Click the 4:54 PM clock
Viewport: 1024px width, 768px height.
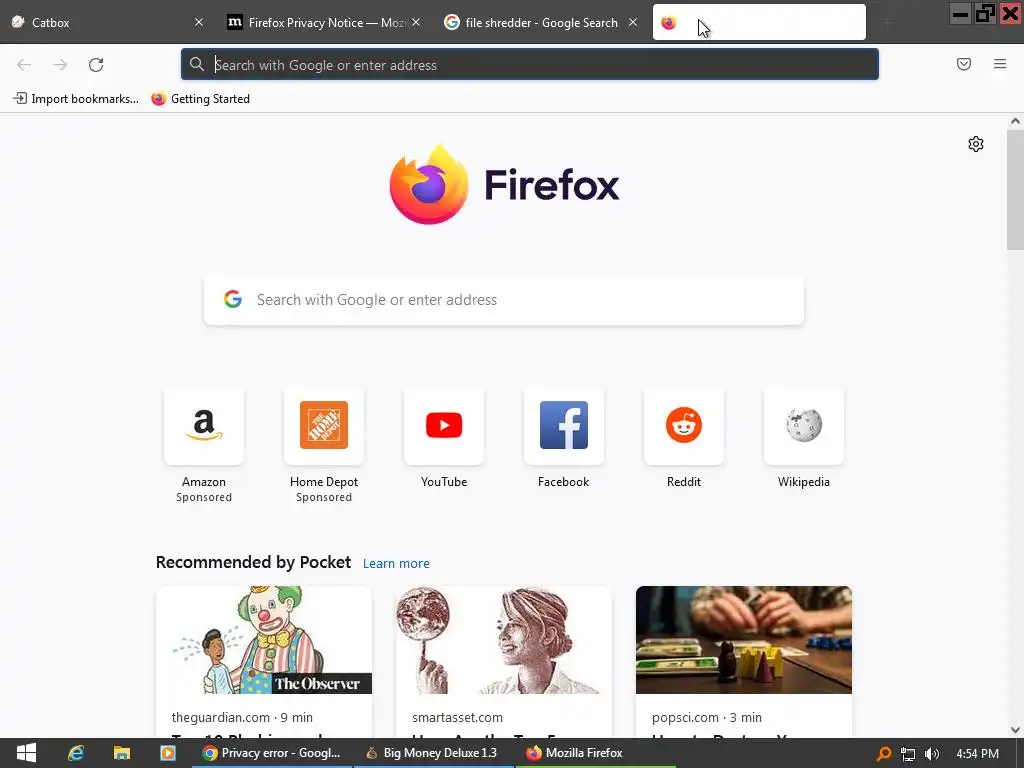pyautogui.click(x=977, y=754)
